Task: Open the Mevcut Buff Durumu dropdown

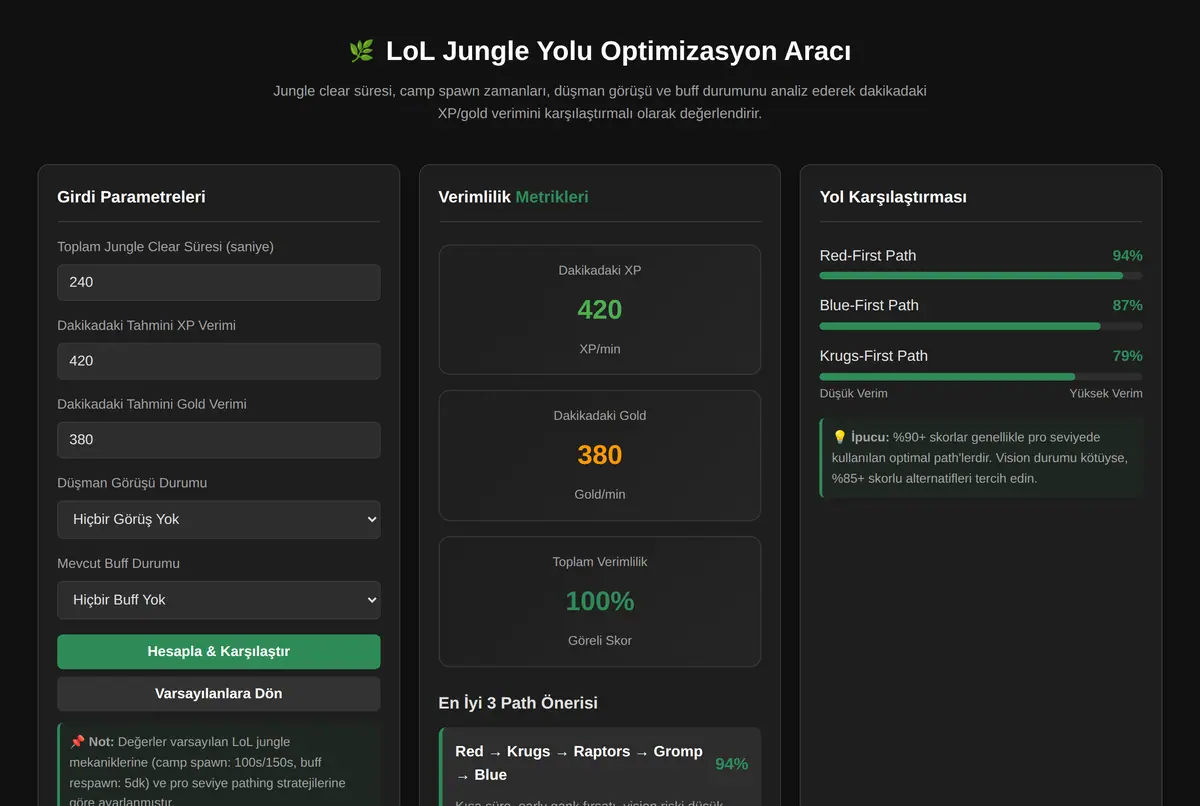Action: [219, 600]
